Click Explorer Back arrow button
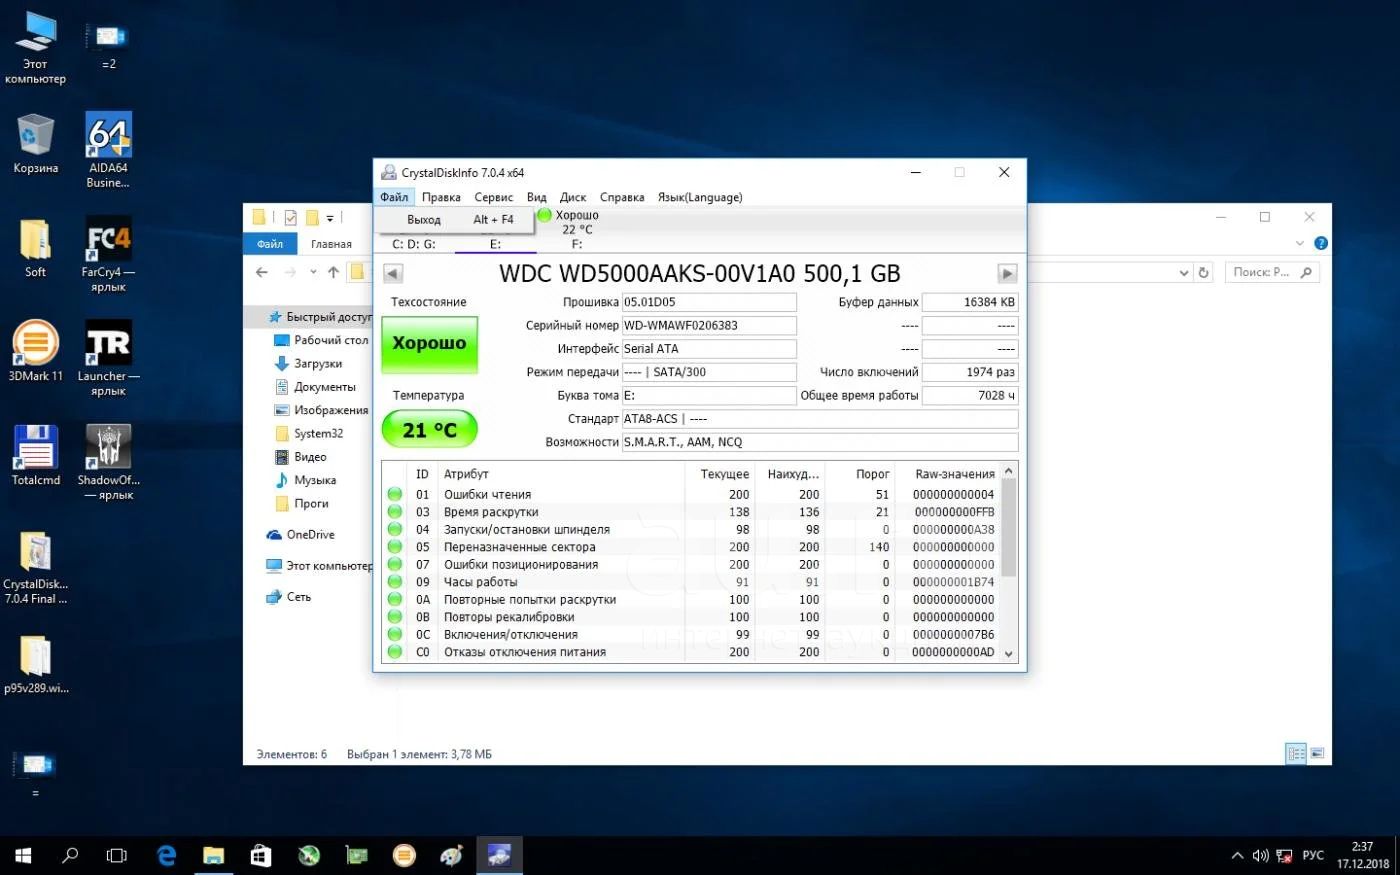The height and width of the screenshot is (875, 1400). point(262,272)
